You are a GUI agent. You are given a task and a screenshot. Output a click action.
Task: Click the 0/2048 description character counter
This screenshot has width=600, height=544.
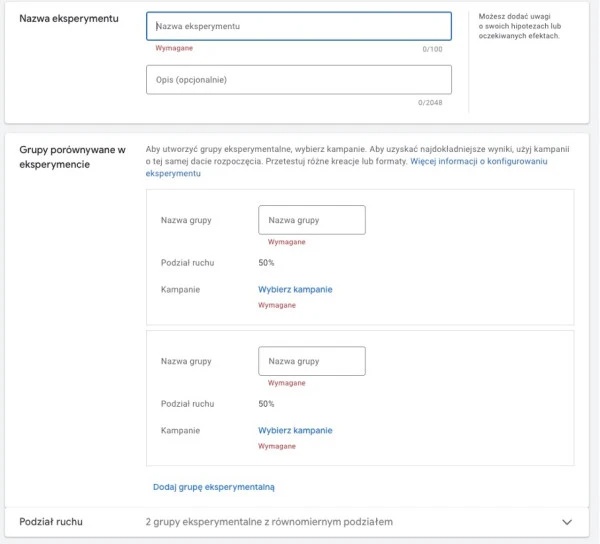[430, 101]
